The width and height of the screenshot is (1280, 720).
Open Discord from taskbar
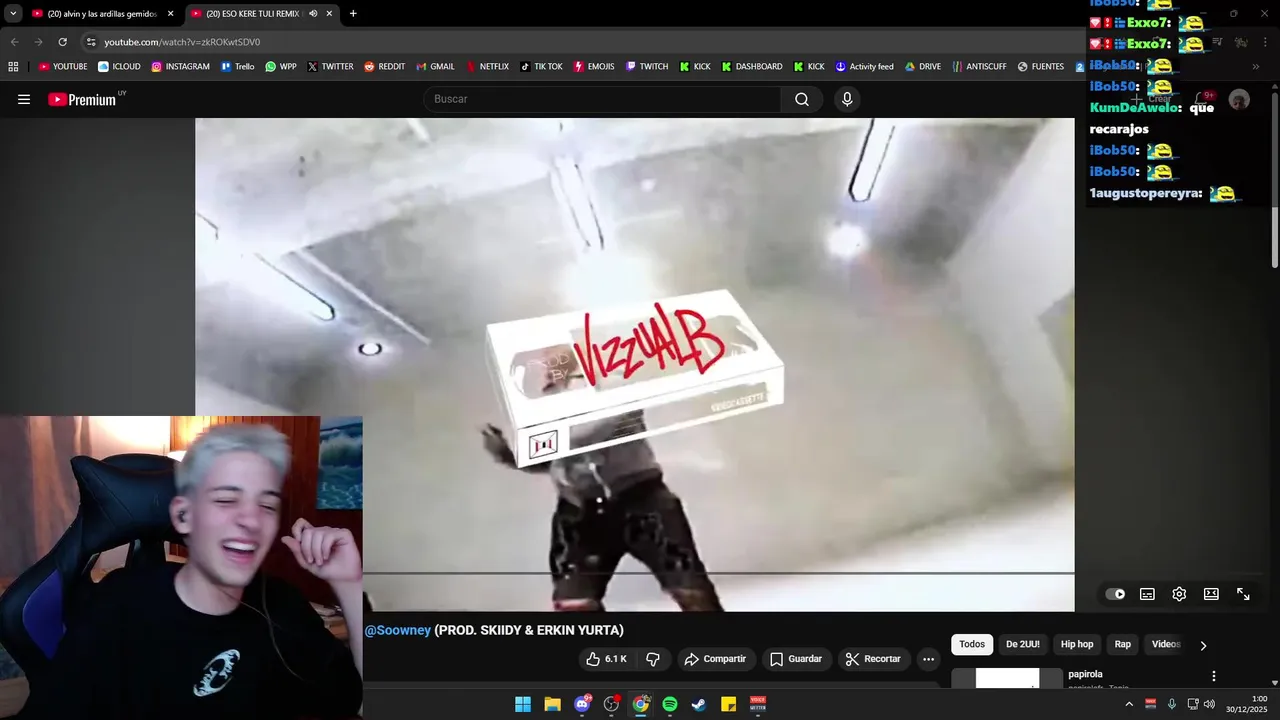click(582, 704)
